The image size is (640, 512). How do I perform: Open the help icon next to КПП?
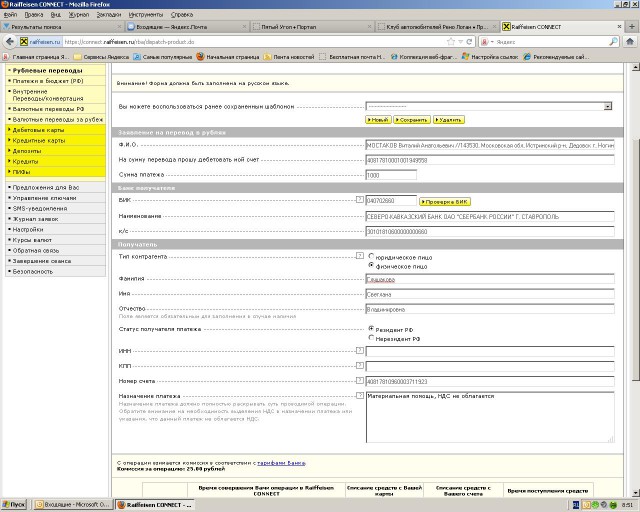(359, 365)
